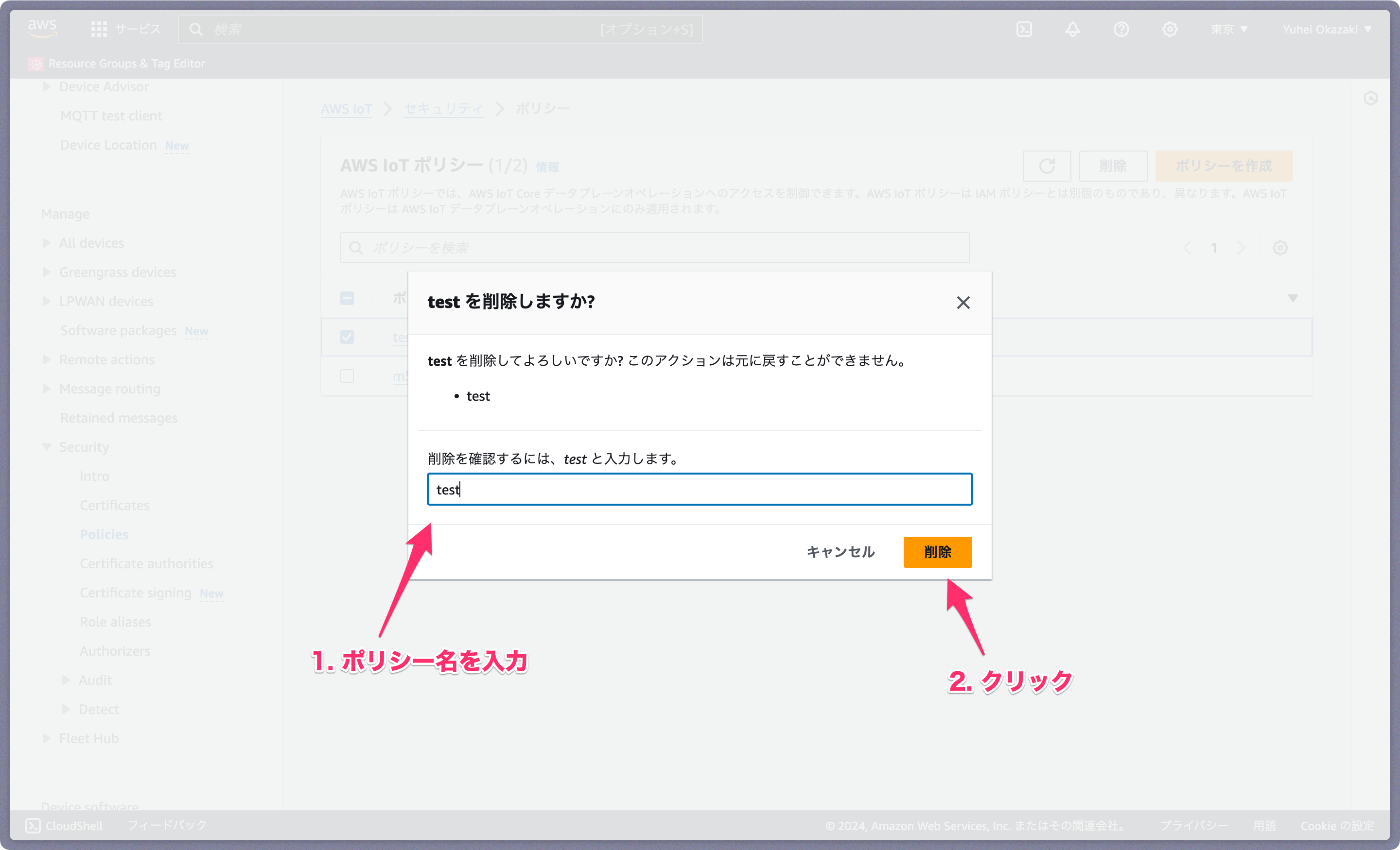The height and width of the screenshot is (850, 1400).
Task: Expand the Device Advisor tree item
Action: [47, 87]
